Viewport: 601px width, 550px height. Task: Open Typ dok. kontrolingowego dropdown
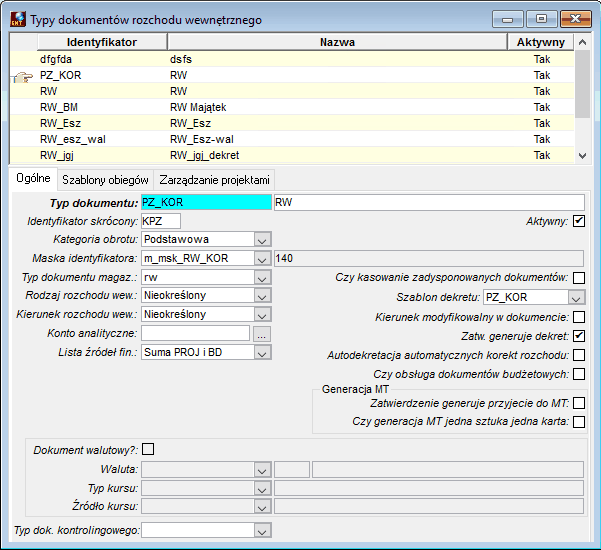[262, 531]
